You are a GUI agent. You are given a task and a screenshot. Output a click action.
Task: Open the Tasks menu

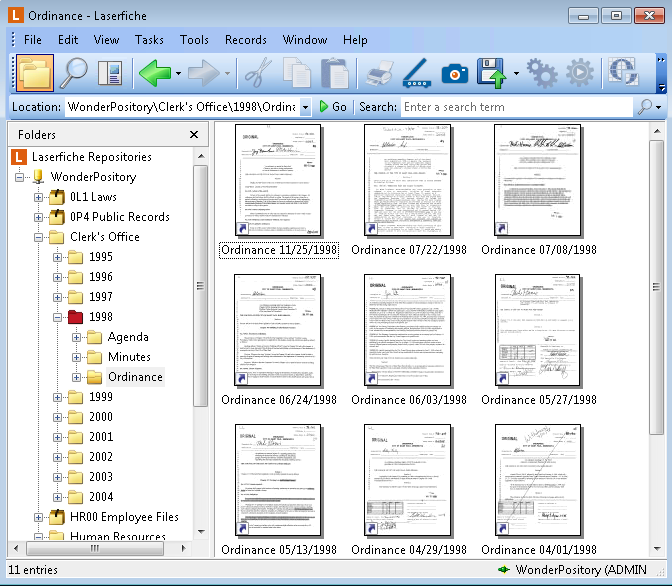149,40
